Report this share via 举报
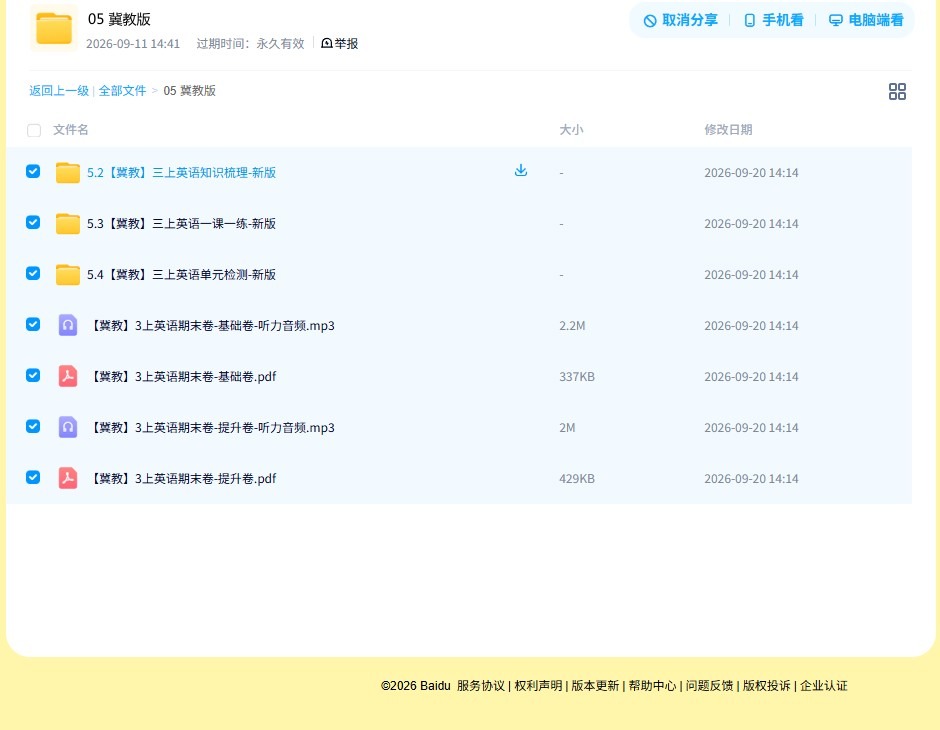The image size is (940, 730). coord(339,43)
